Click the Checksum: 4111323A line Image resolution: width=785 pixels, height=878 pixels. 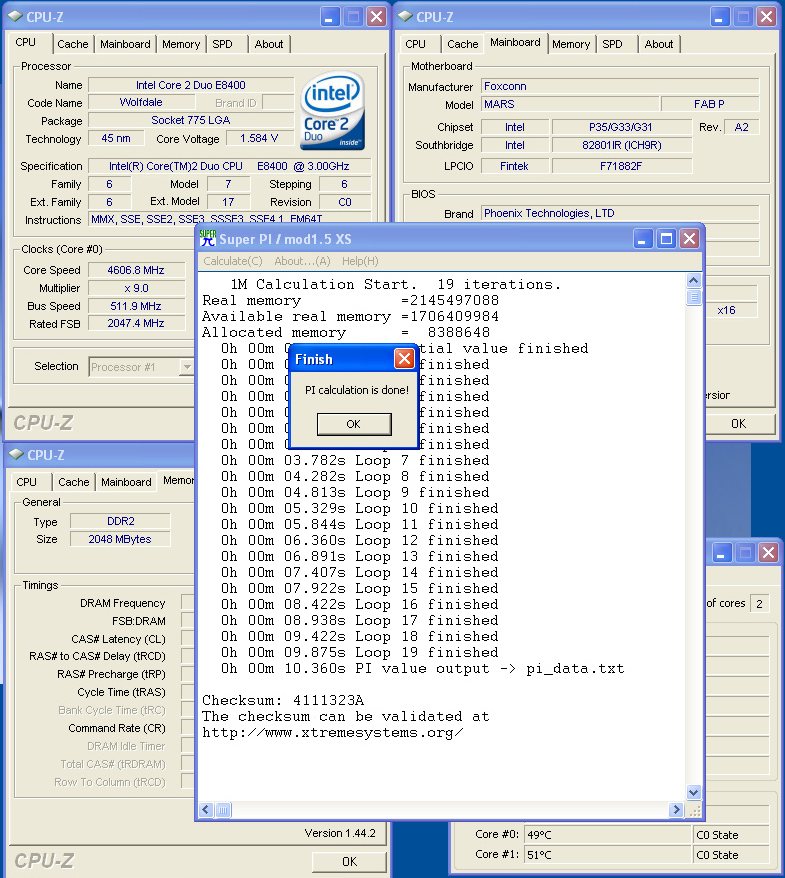click(283, 700)
